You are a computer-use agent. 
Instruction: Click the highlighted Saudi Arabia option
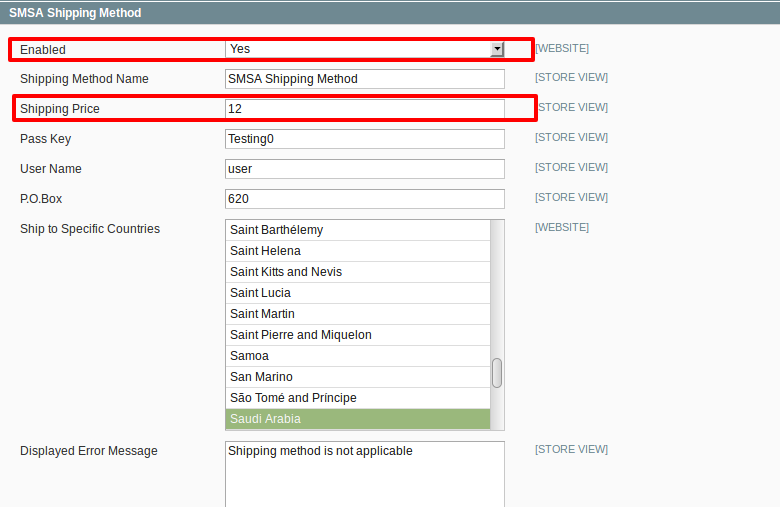coord(358,419)
